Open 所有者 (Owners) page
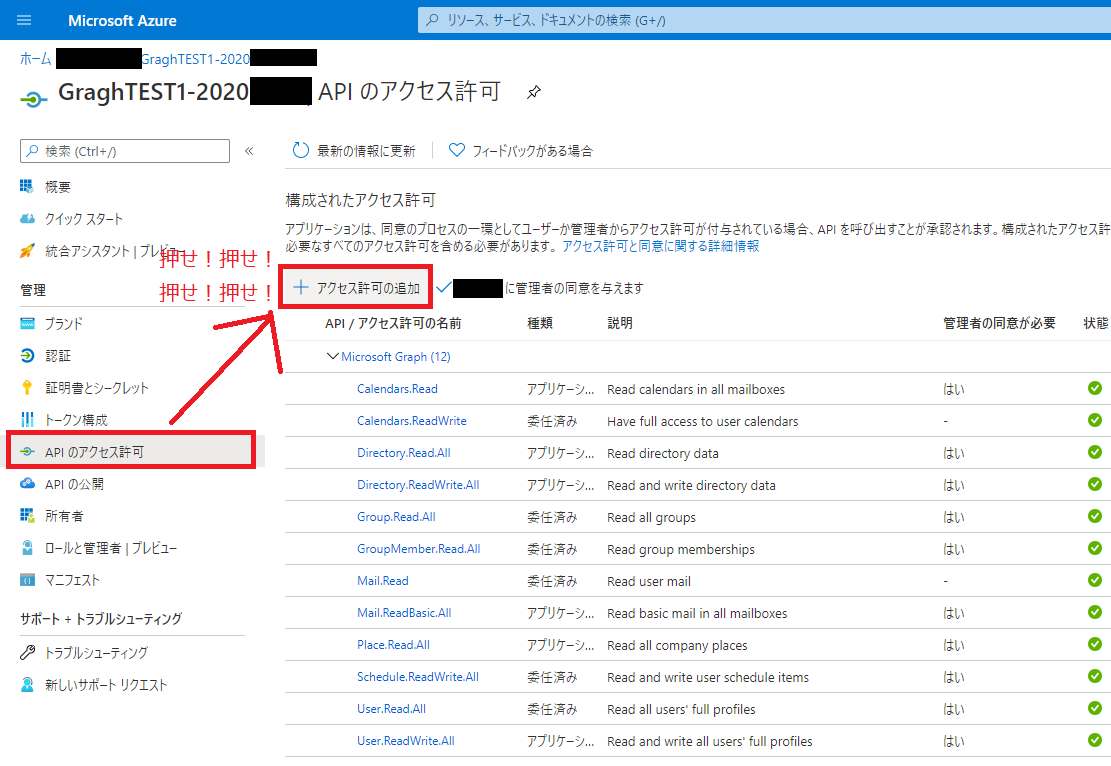The image size is (1111, 766). (58, 514)
